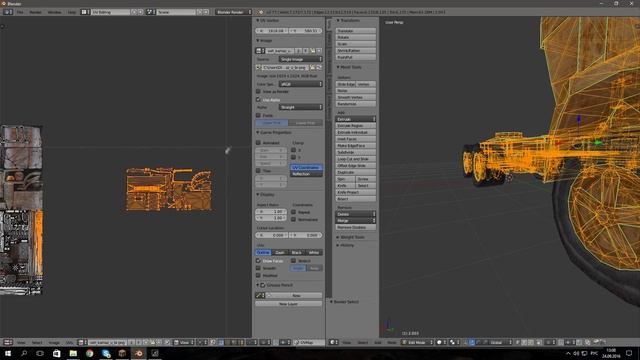Open Microsoft Store from the taskbar
Image resolution: width=640 pixels, height=360 pixels.
point(57,353)
